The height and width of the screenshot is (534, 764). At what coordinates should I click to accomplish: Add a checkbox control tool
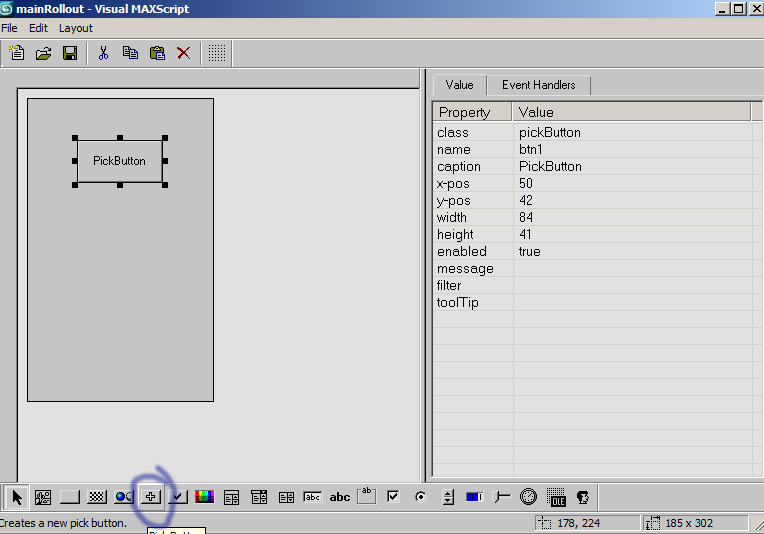(x=393, y=497)
